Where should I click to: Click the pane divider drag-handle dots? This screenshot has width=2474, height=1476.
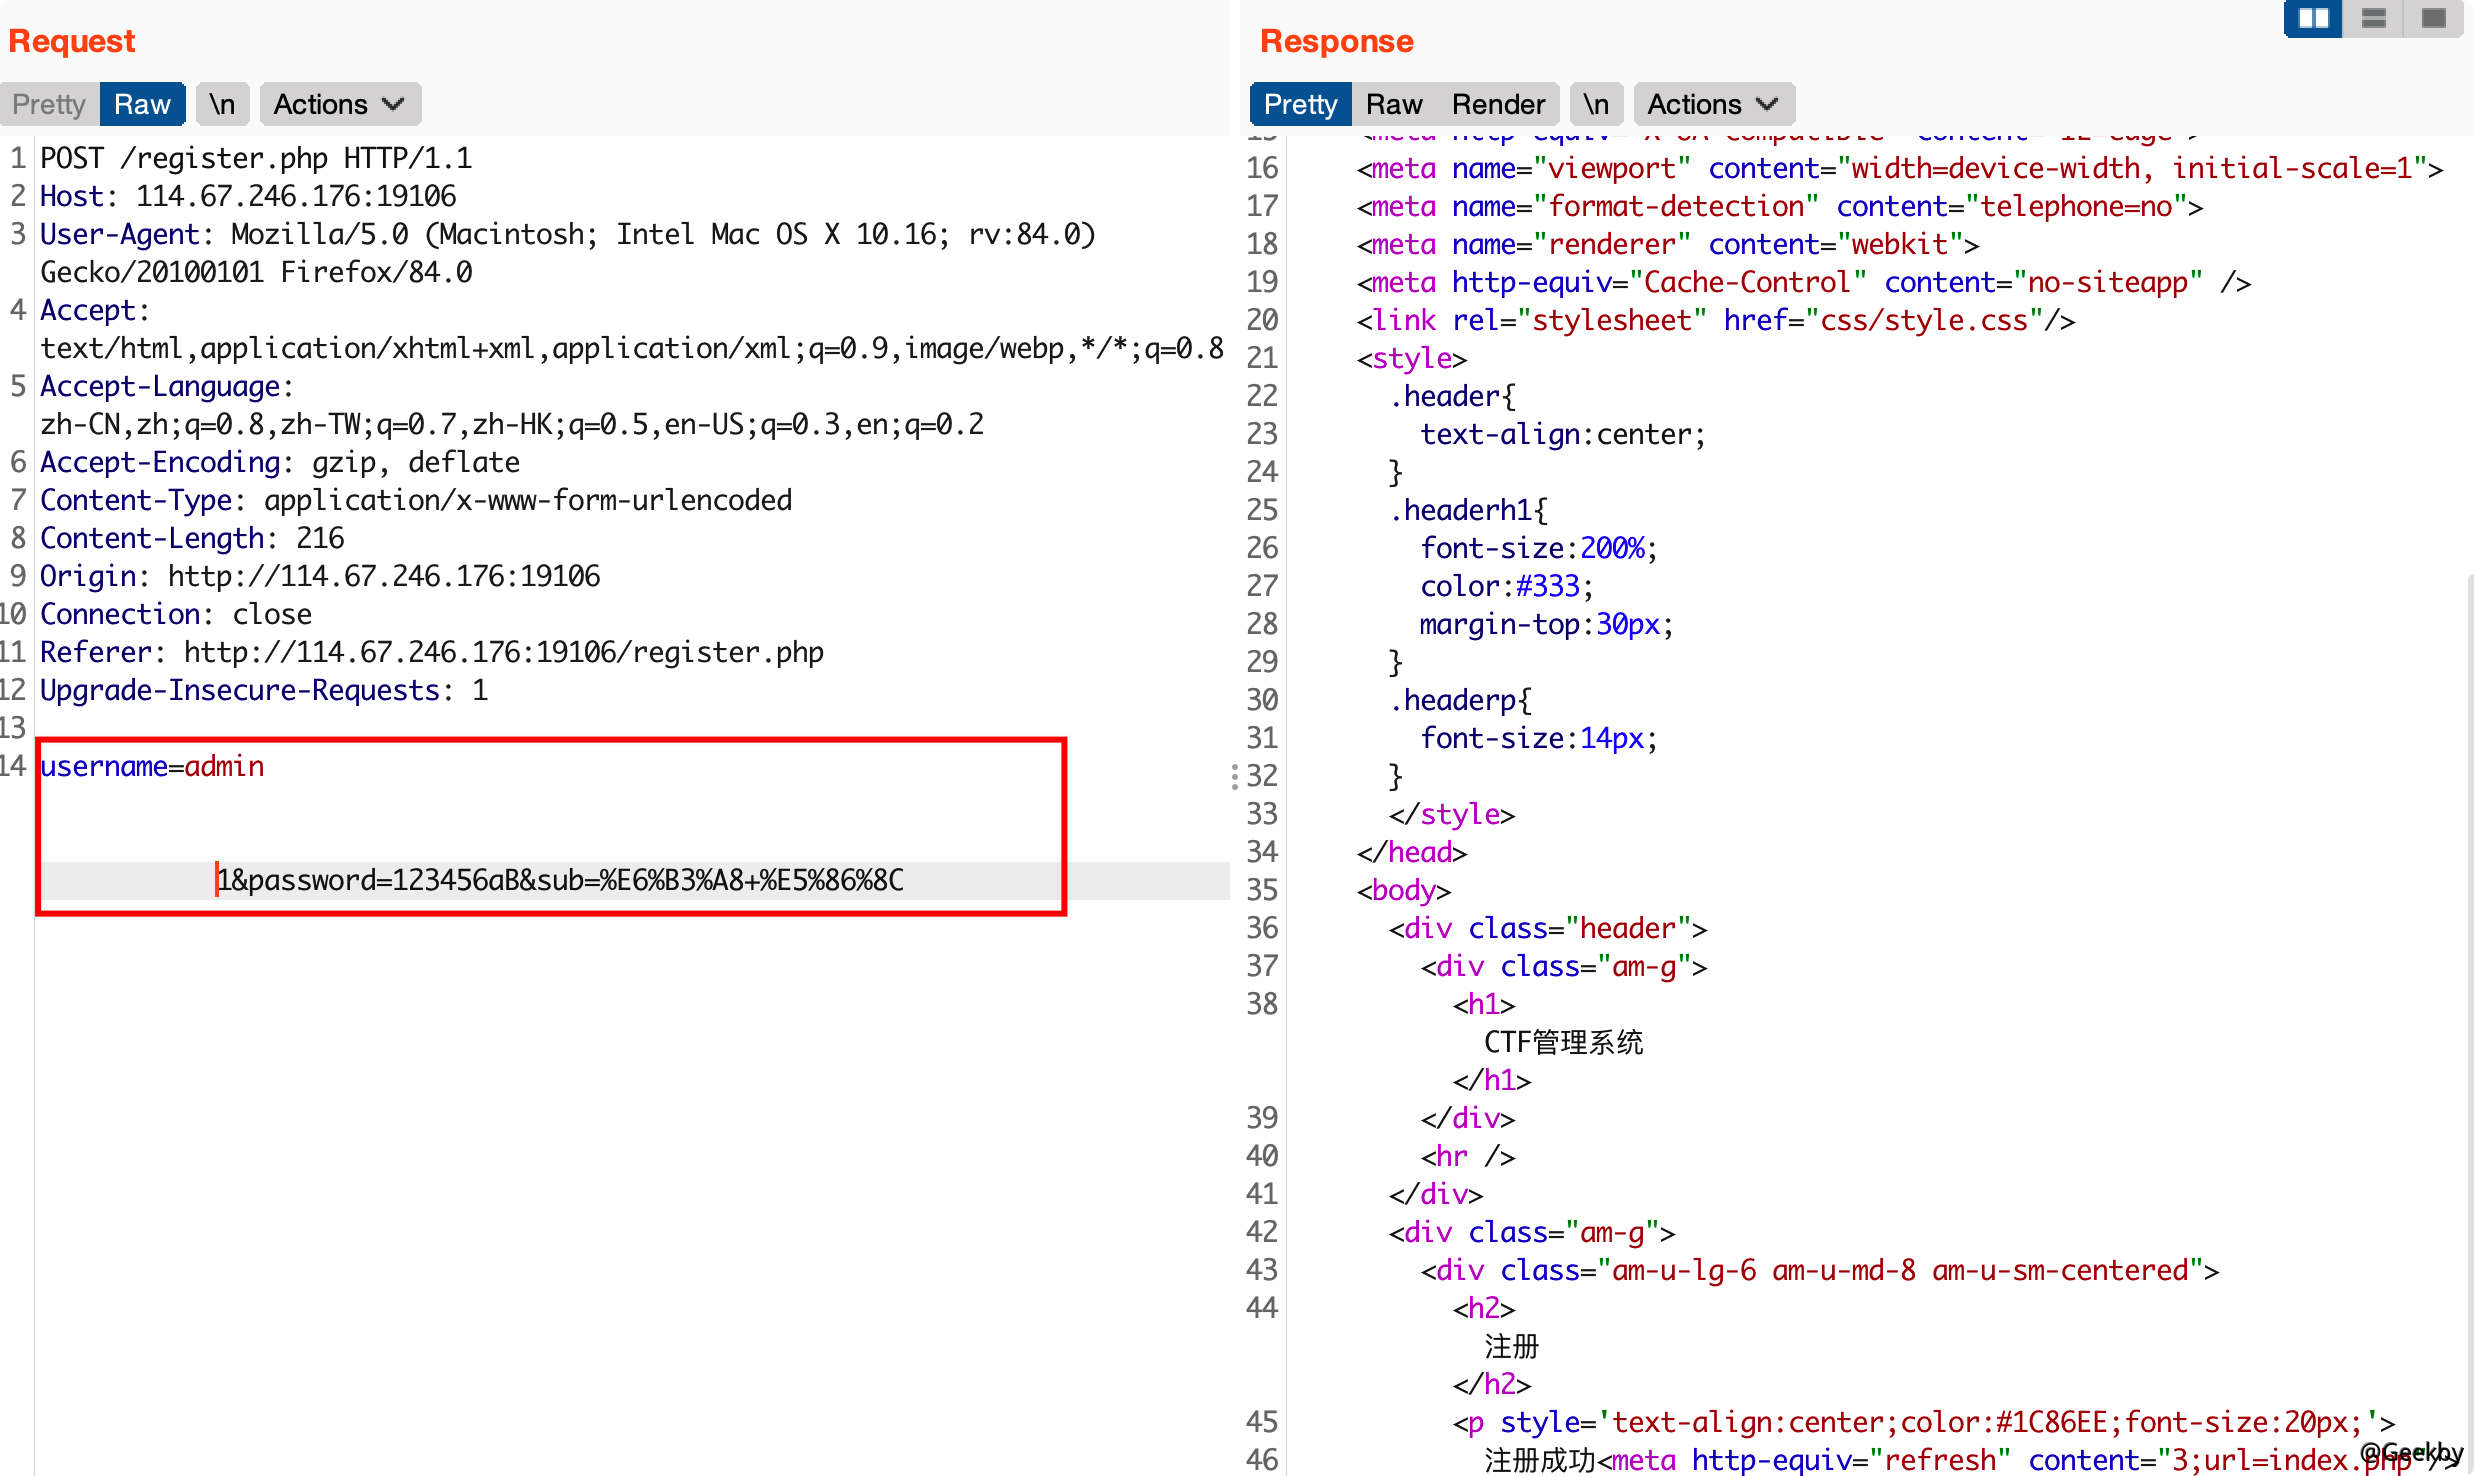coord(1235,776)
